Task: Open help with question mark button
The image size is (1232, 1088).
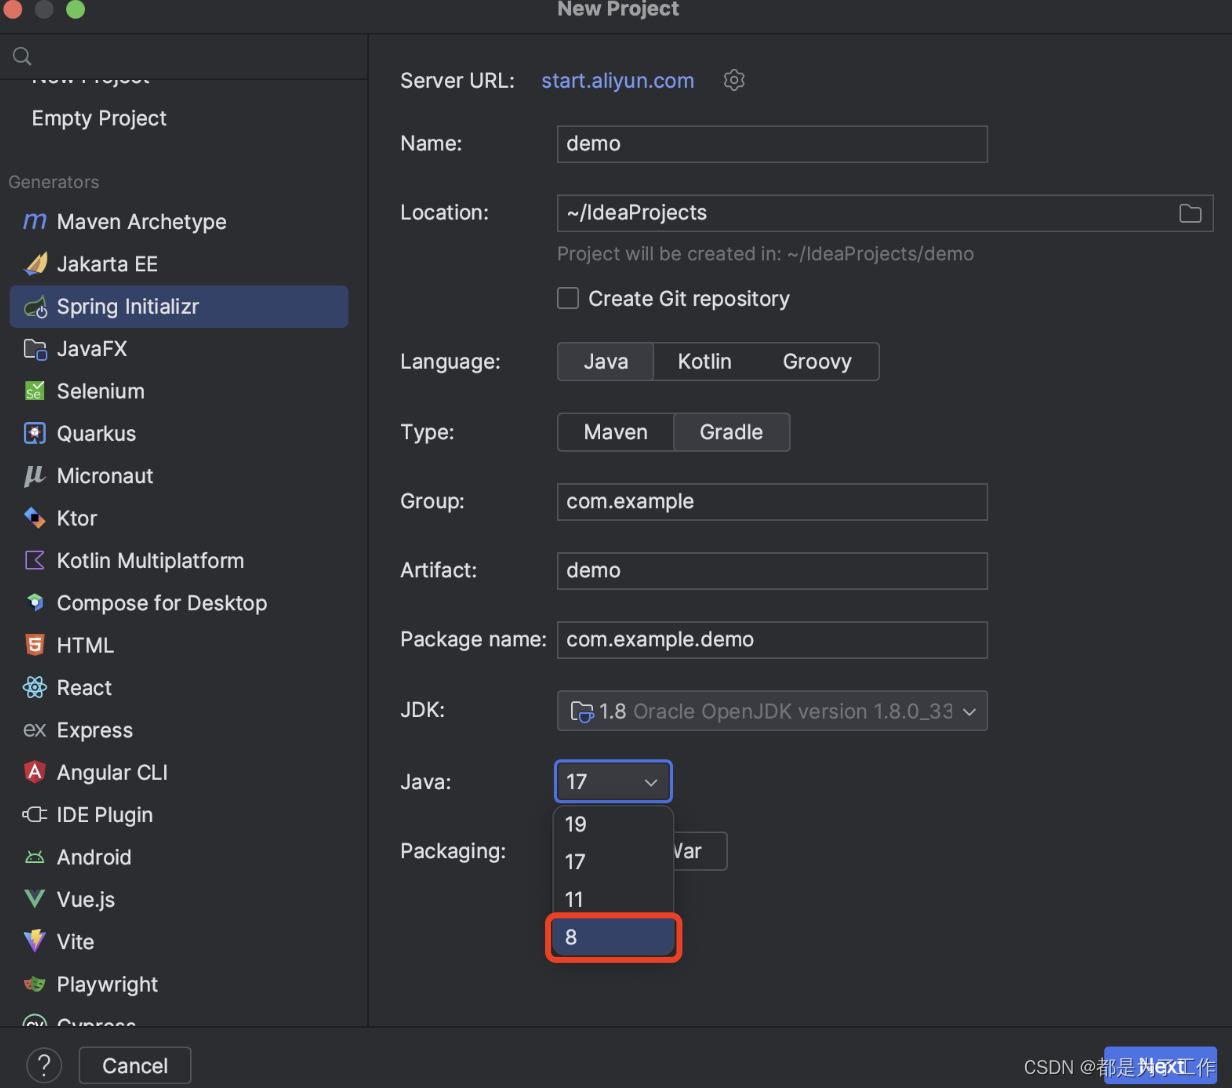Action: click(44, 1066)
